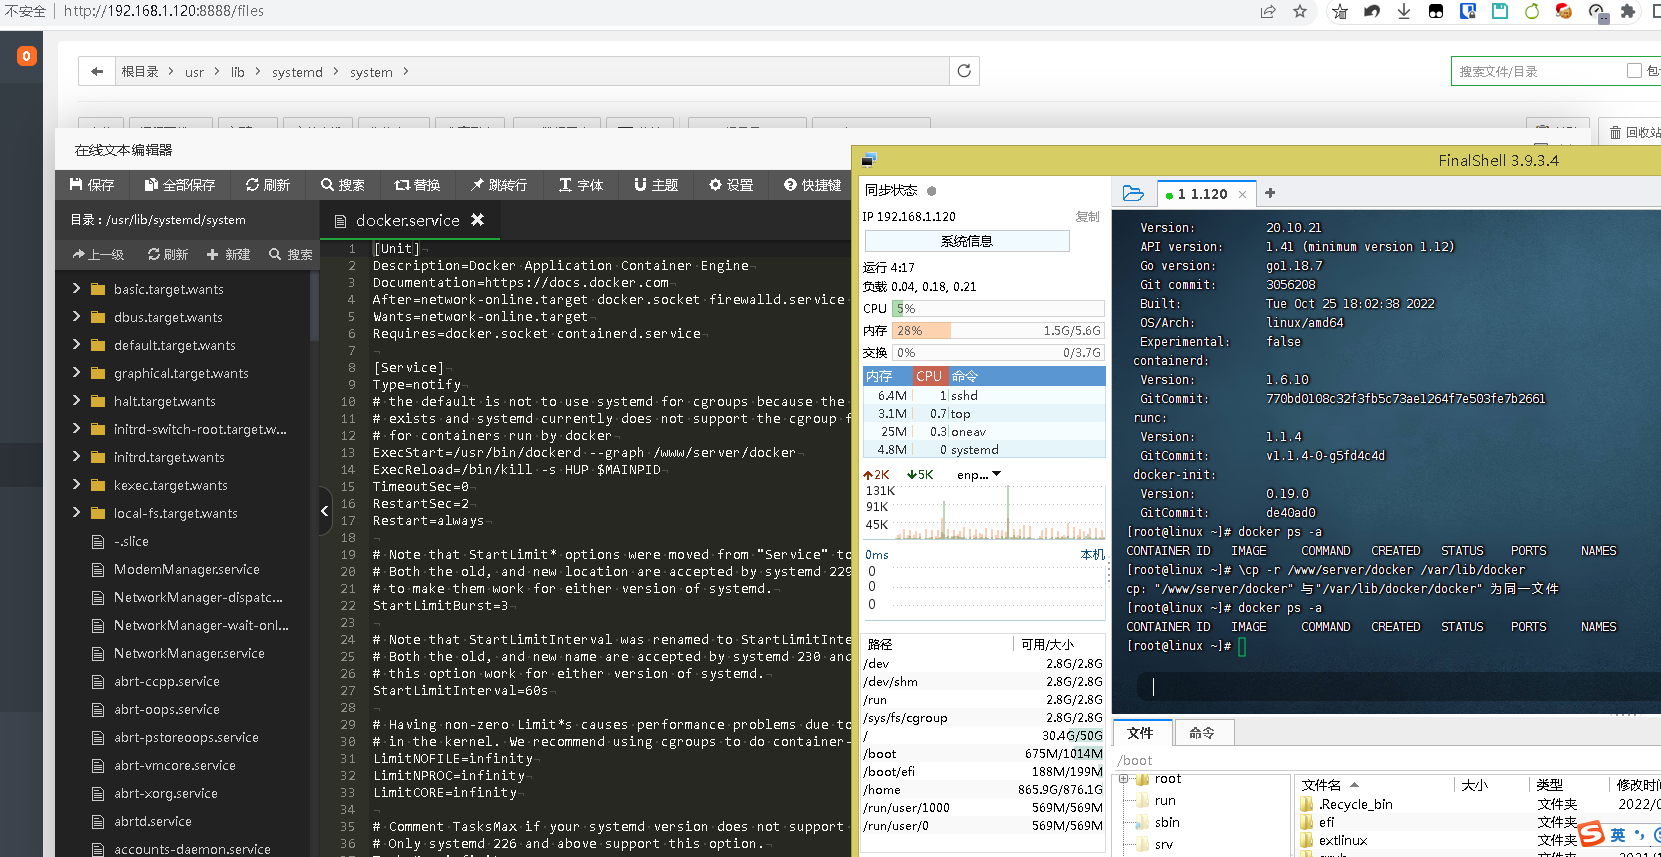Sort process list by CPU column
This screenshot has height=857, width=1661.
929,376
